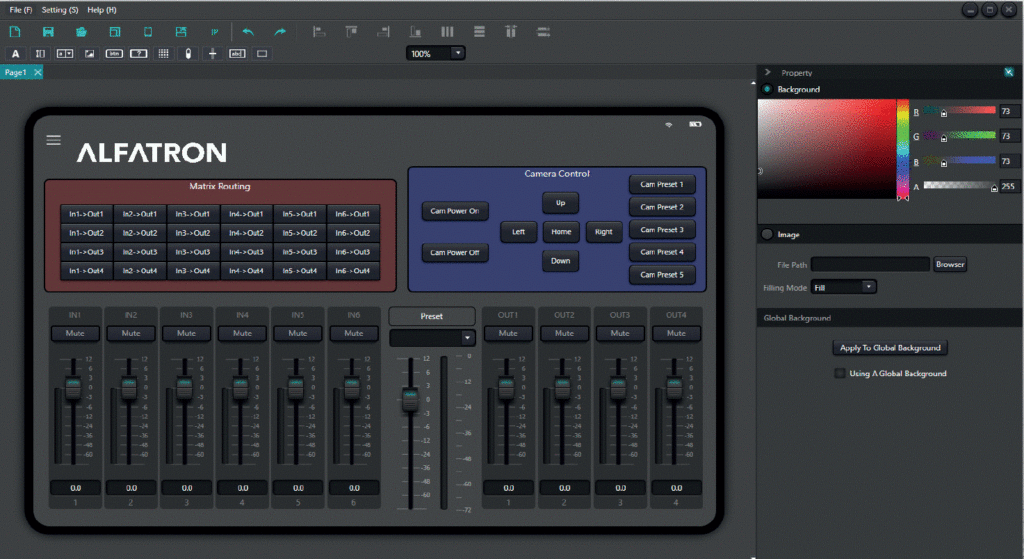
Task: Select the image widget tool
Action: pos(89,54)
